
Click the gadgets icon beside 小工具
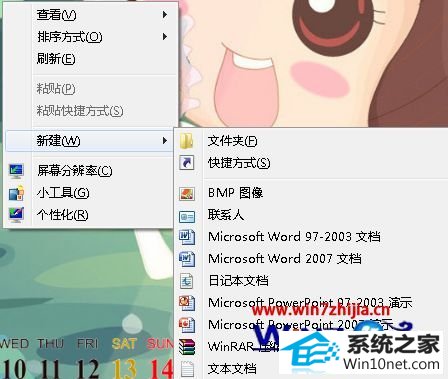[x=16, y=193]
